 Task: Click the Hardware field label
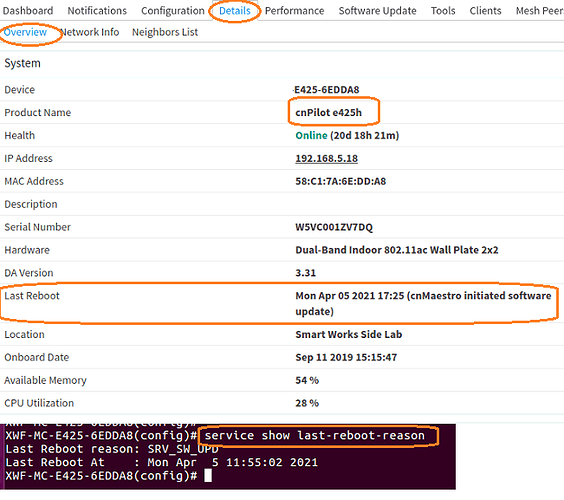point(27,250)
